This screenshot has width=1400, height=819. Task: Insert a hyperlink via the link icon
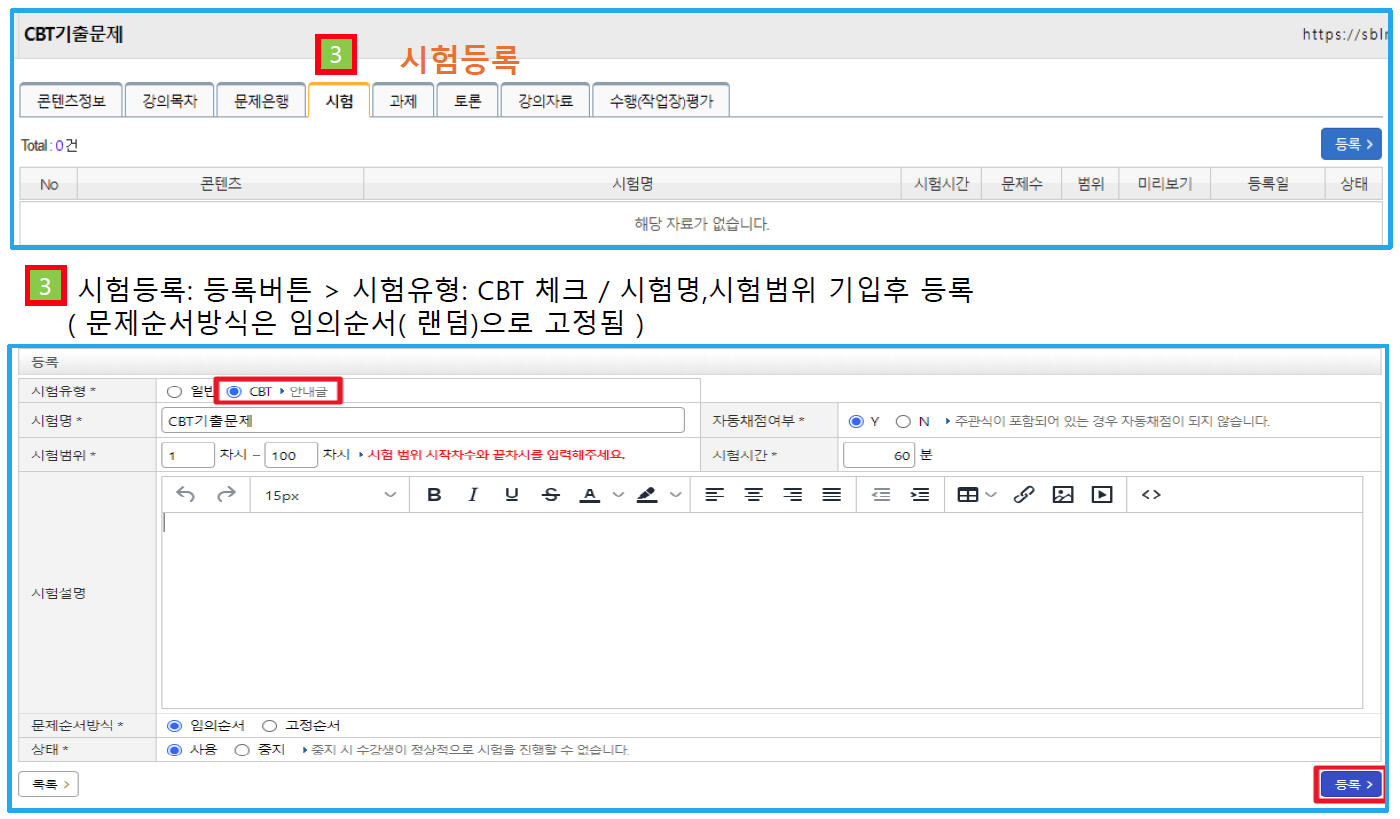[x=1023, y=495]
